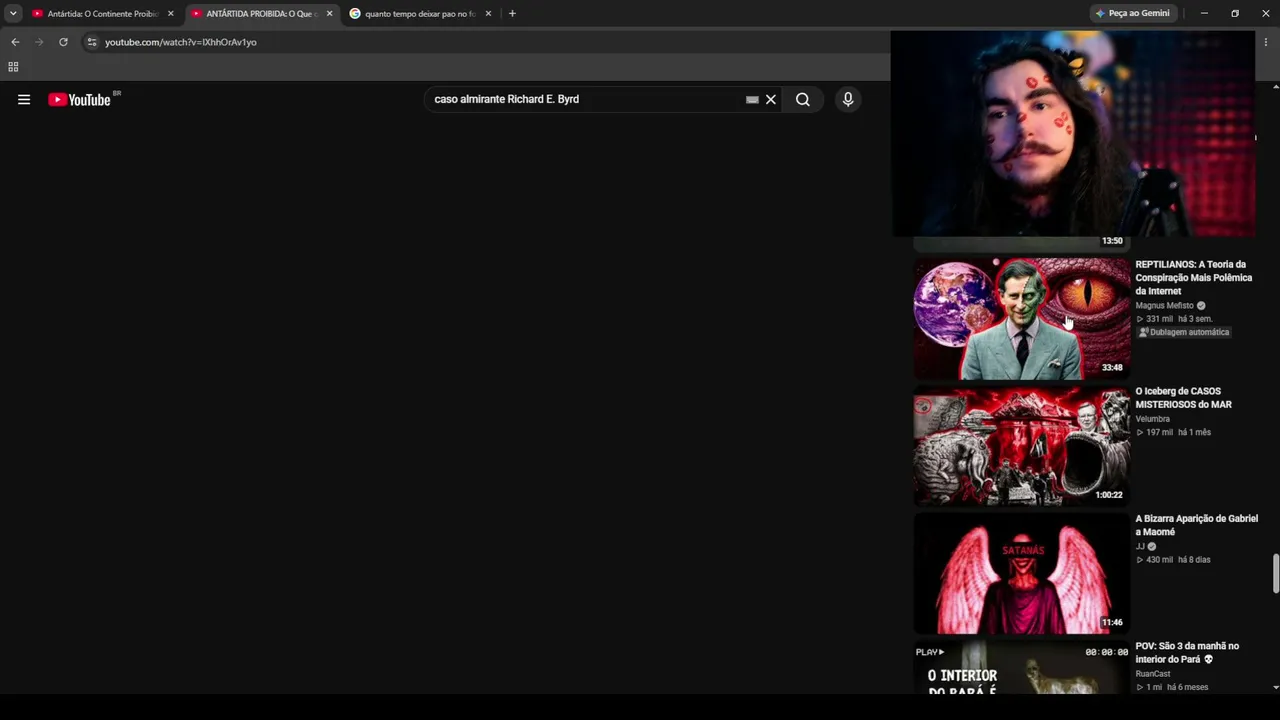Reload the current YouTube page
The height and width of the screenshot is (720, 1280).
click(63, 42)
